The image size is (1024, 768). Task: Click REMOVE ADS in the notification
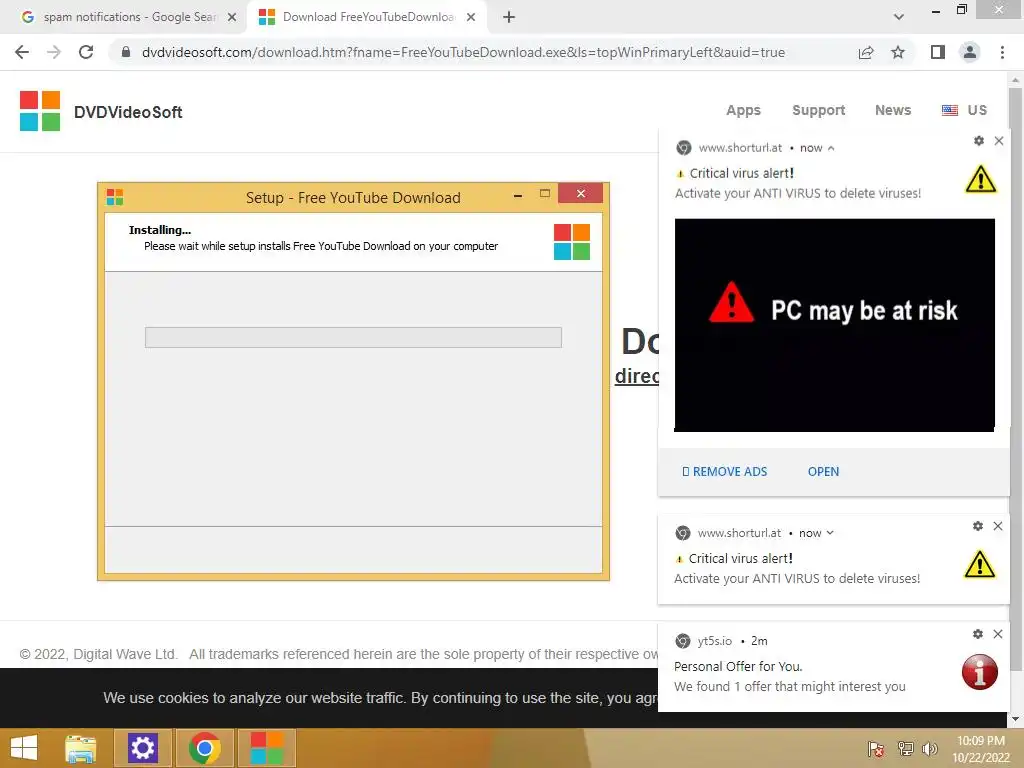click(x=724, y=472)
